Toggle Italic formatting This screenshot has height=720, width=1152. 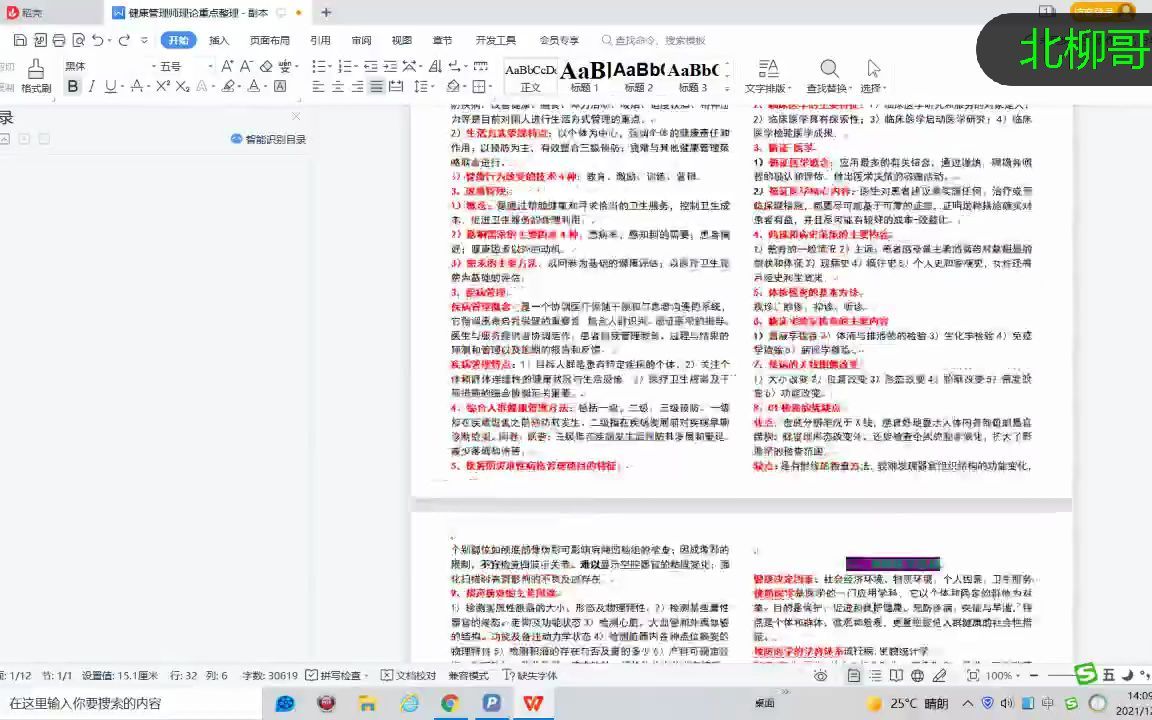(90, 85)
